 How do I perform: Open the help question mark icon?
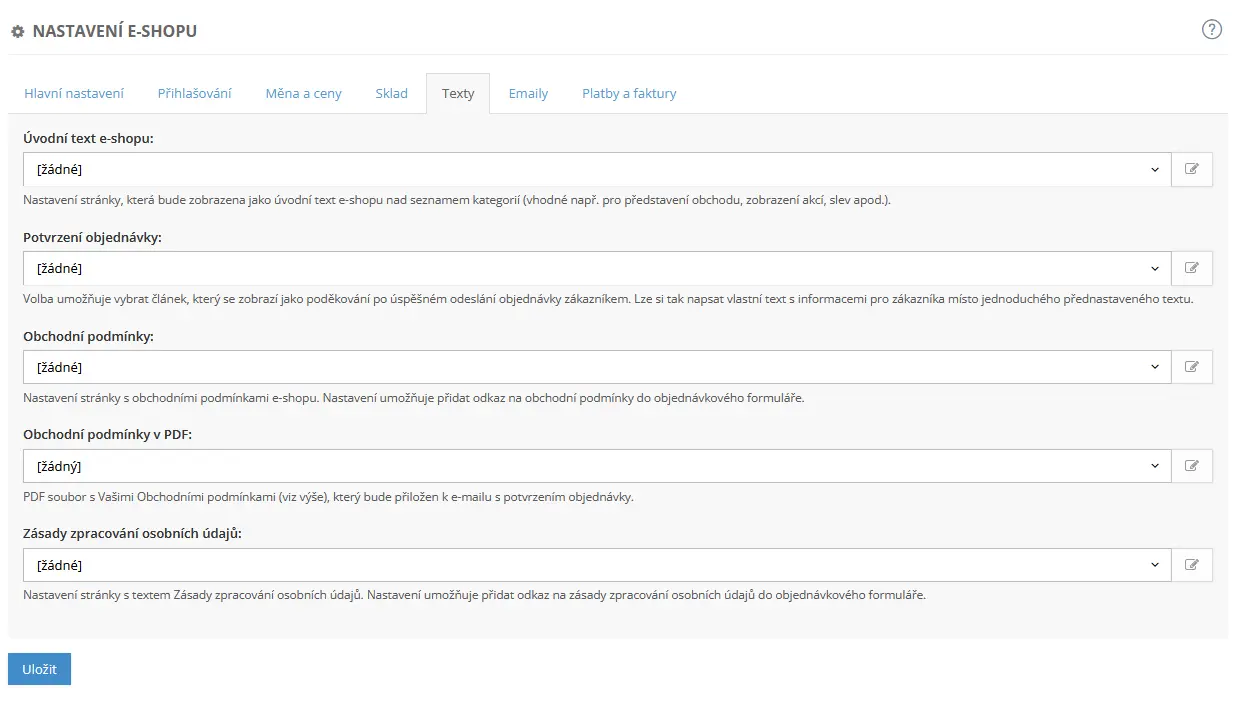pyautogui.click(x=1212, y=29)
